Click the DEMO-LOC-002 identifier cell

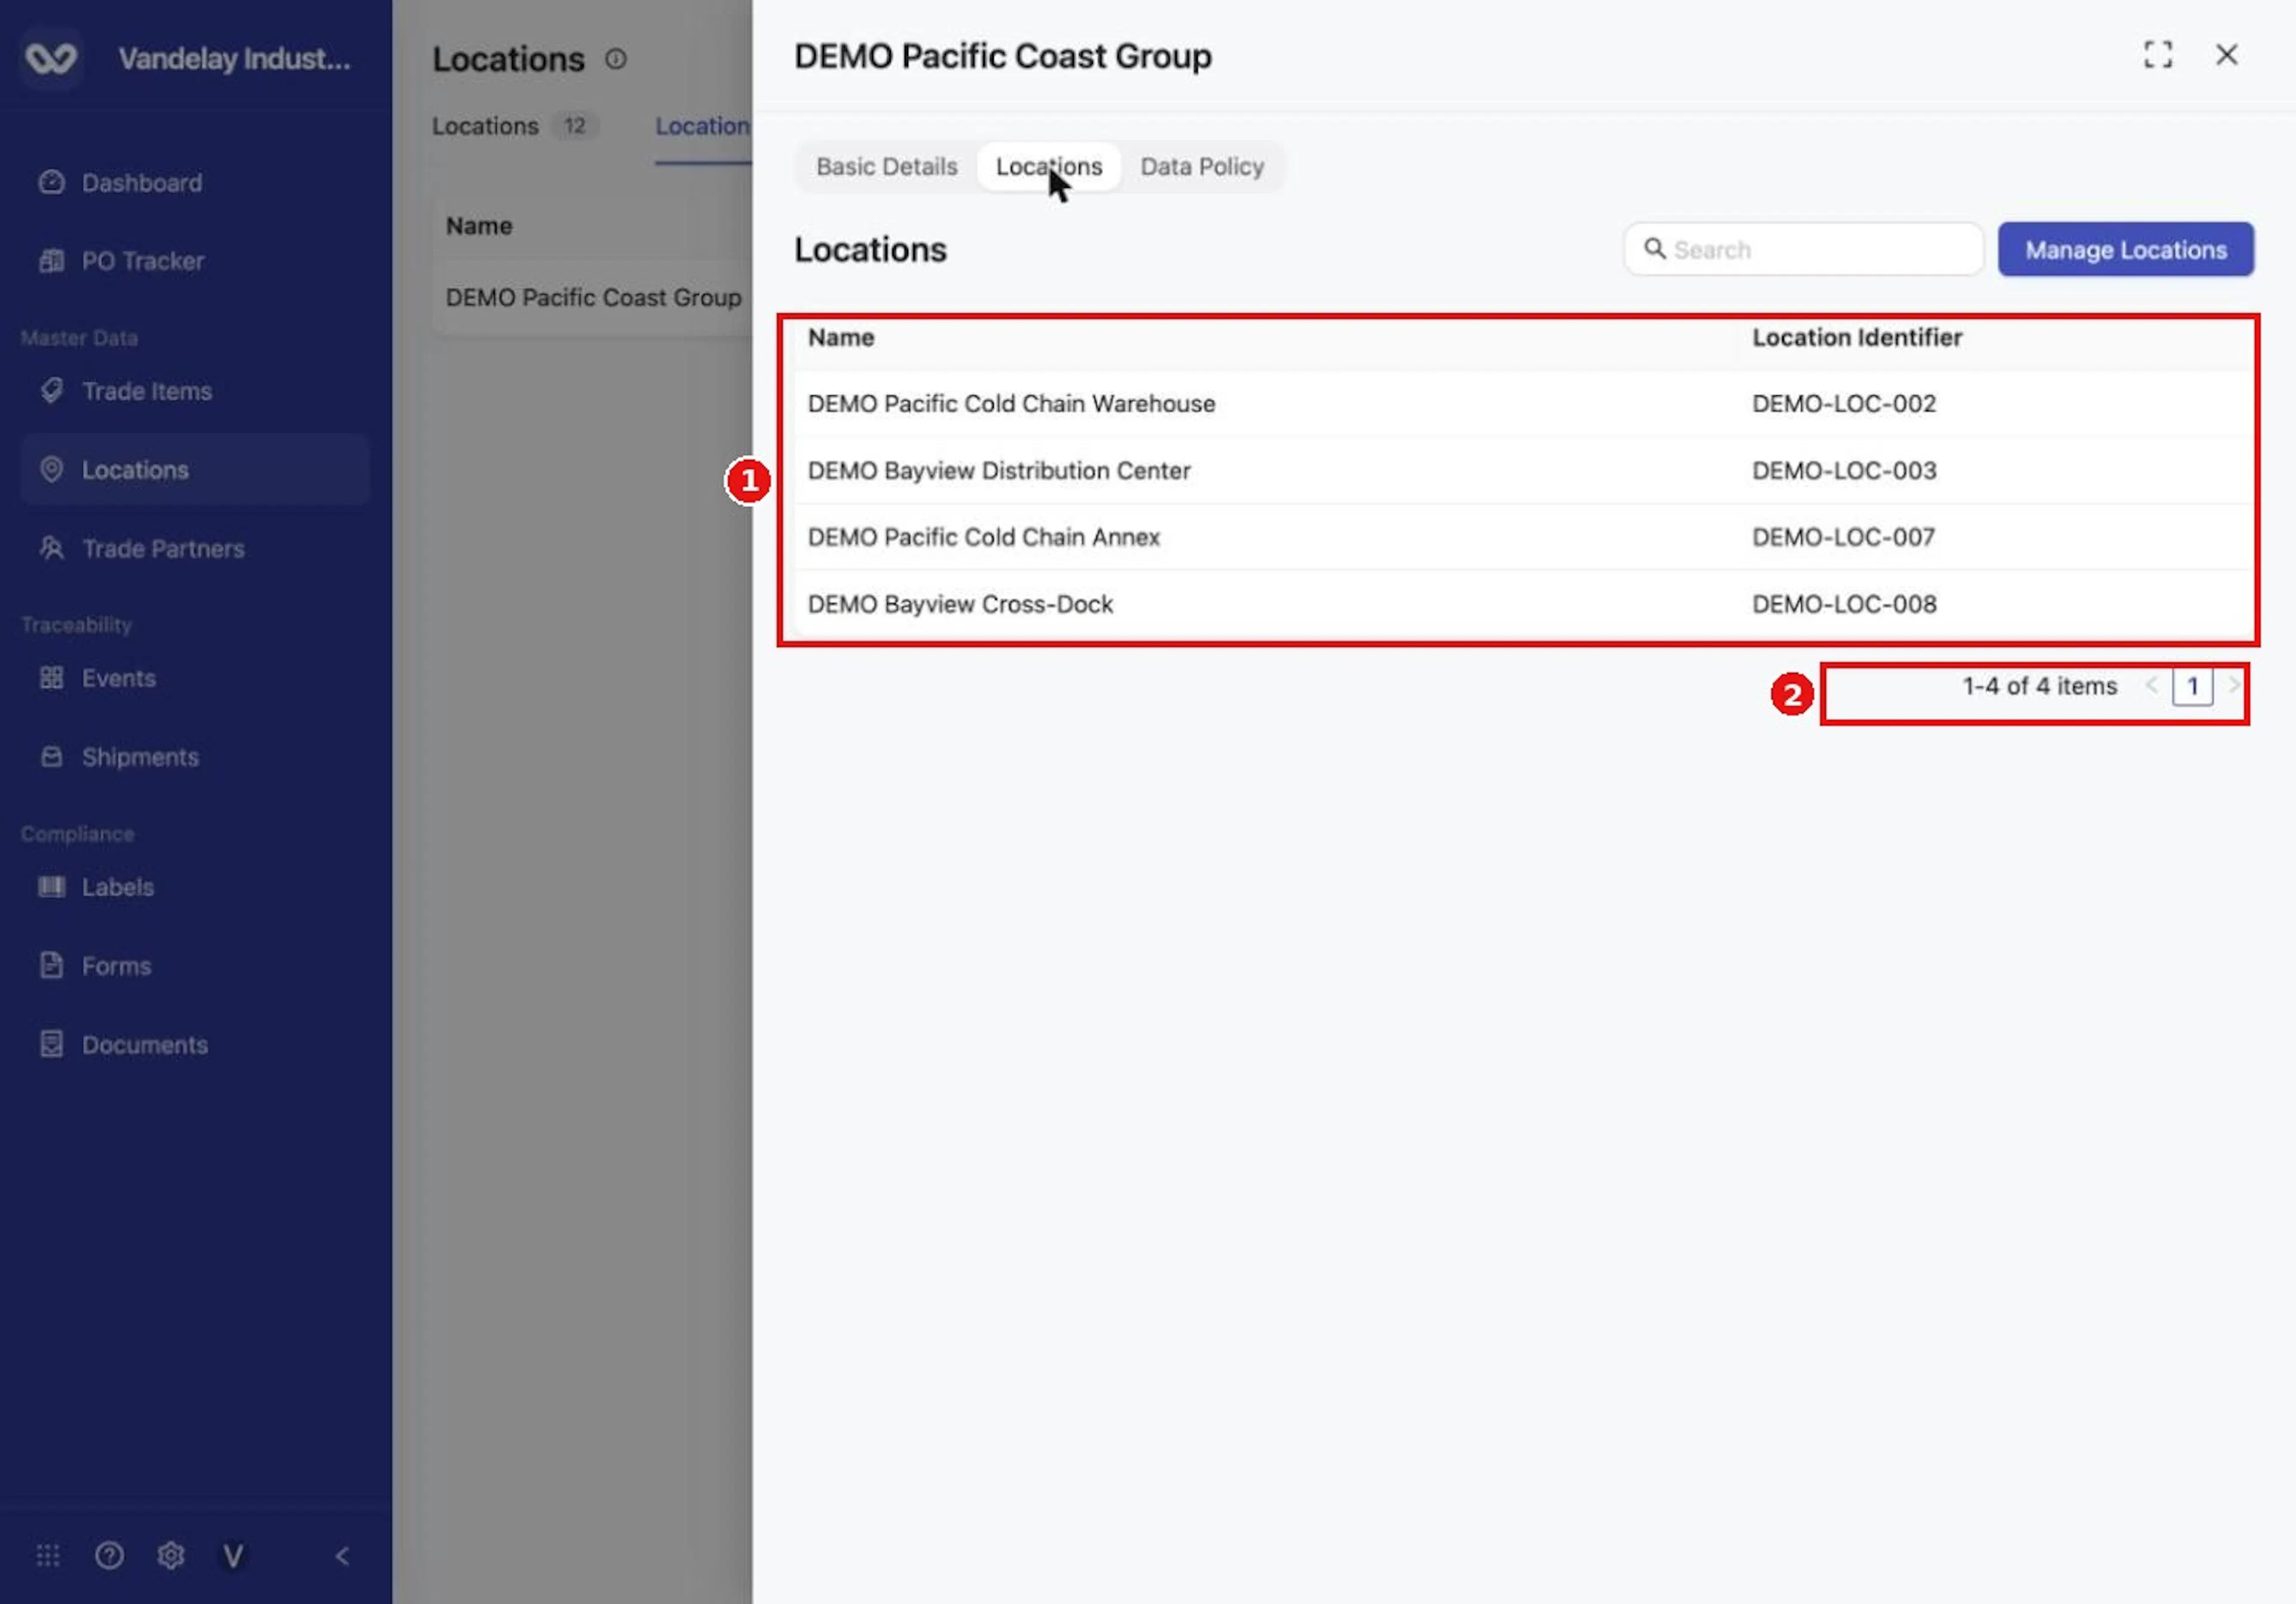[1844, 404]
